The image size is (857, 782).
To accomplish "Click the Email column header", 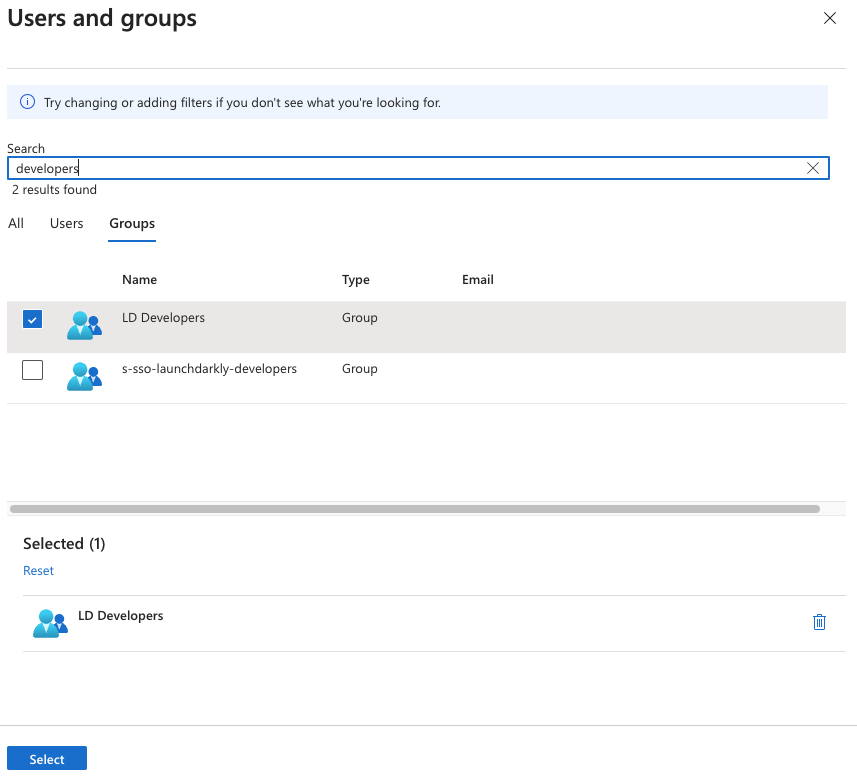I will 477,279.
